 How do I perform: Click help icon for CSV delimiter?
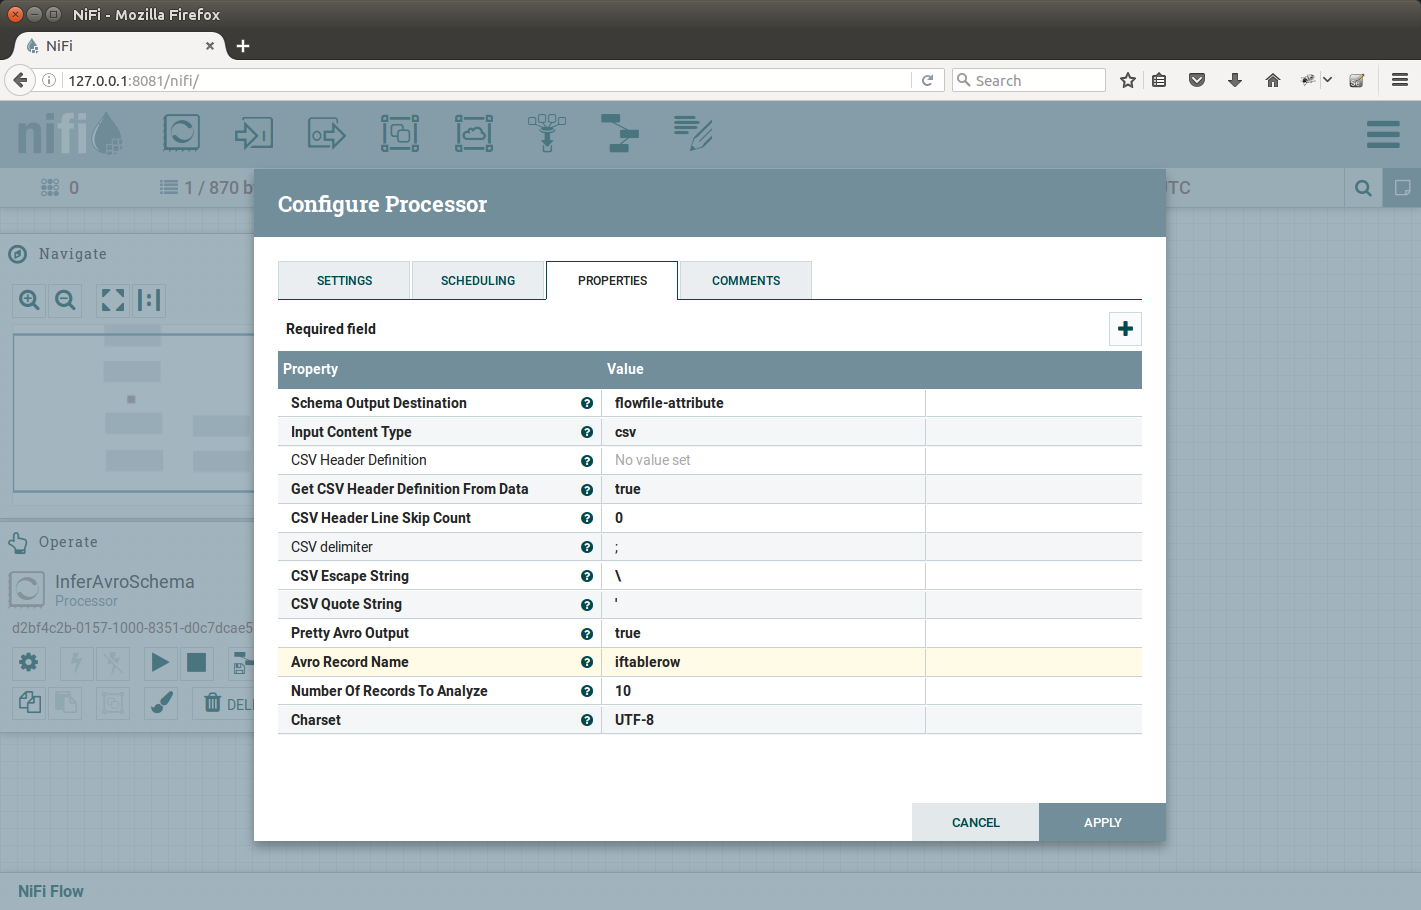tap(587, 547)
